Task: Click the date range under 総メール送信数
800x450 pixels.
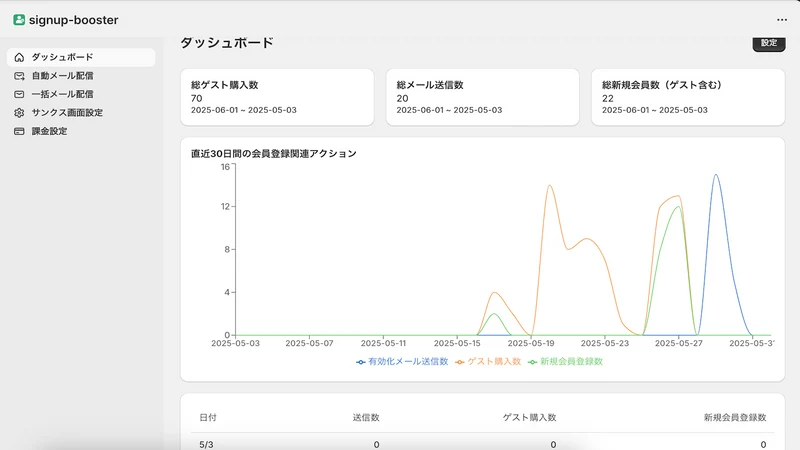Action: (449, 110)
